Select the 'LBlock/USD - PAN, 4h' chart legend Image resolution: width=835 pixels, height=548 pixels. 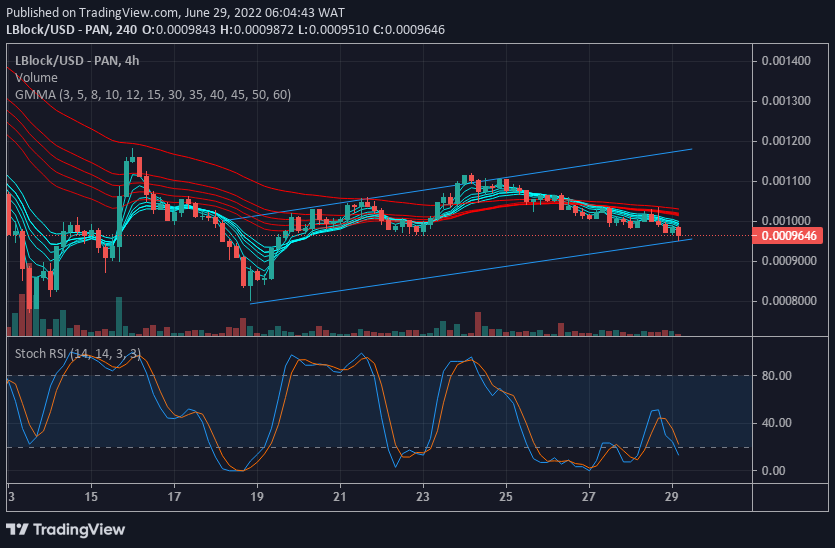coord(77,61)
